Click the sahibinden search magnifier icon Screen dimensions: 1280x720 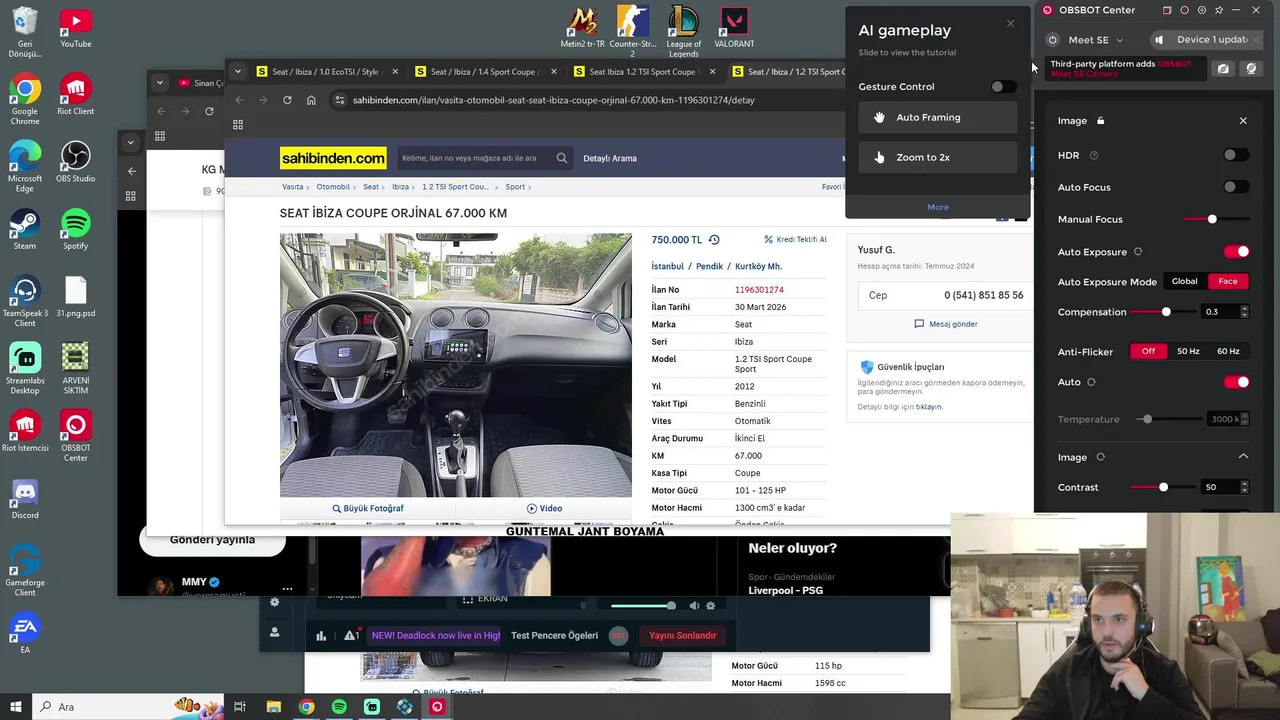tap(562, 158)
